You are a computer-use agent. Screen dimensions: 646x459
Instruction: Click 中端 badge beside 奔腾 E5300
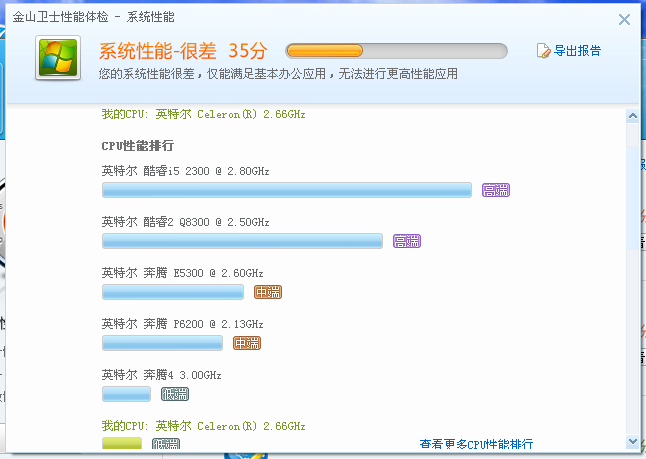pos(268,292)
